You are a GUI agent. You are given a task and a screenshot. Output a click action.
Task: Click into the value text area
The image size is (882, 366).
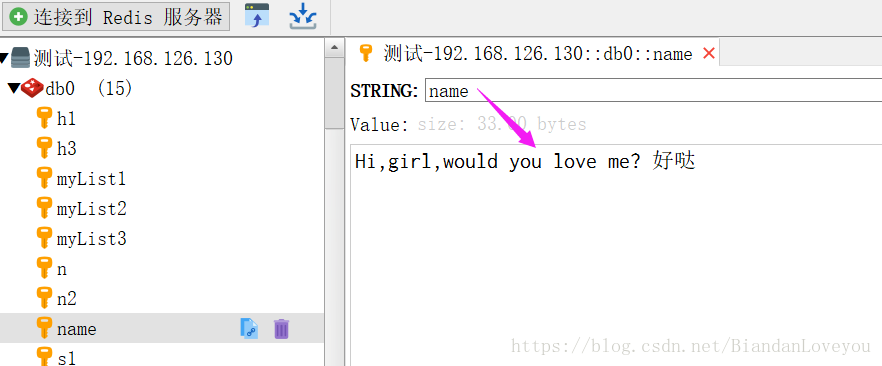[x=616, y=256]
